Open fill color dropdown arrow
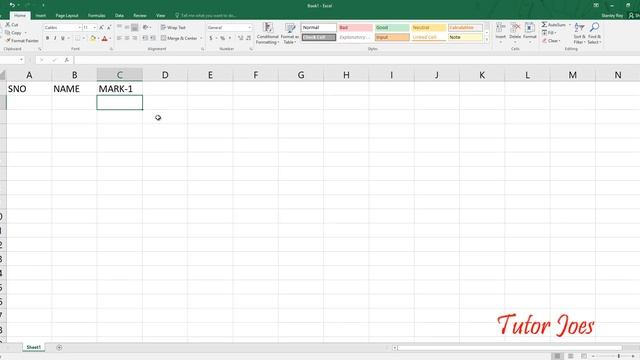 click(x=98, y=38)
